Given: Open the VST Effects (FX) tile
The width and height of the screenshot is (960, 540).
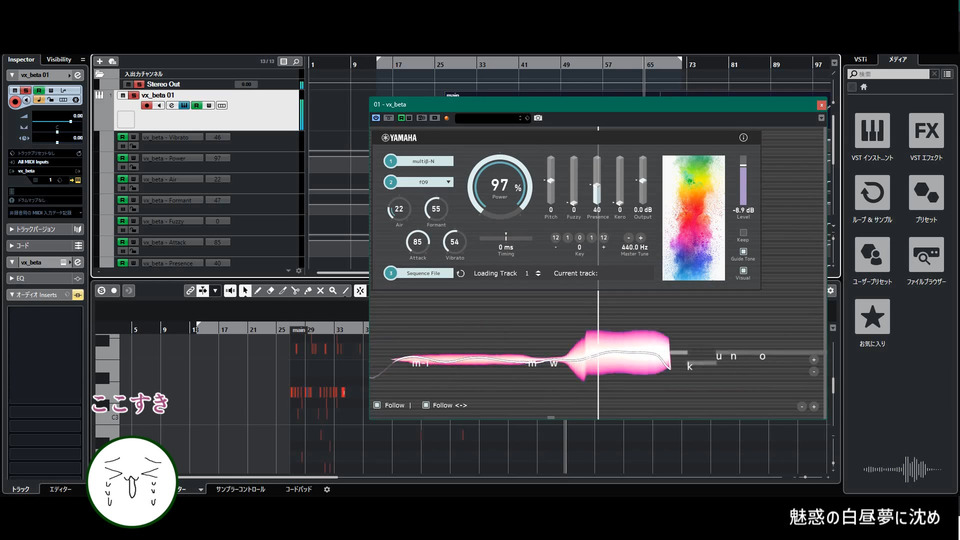Looking at the screenshot, I should 925,131.
